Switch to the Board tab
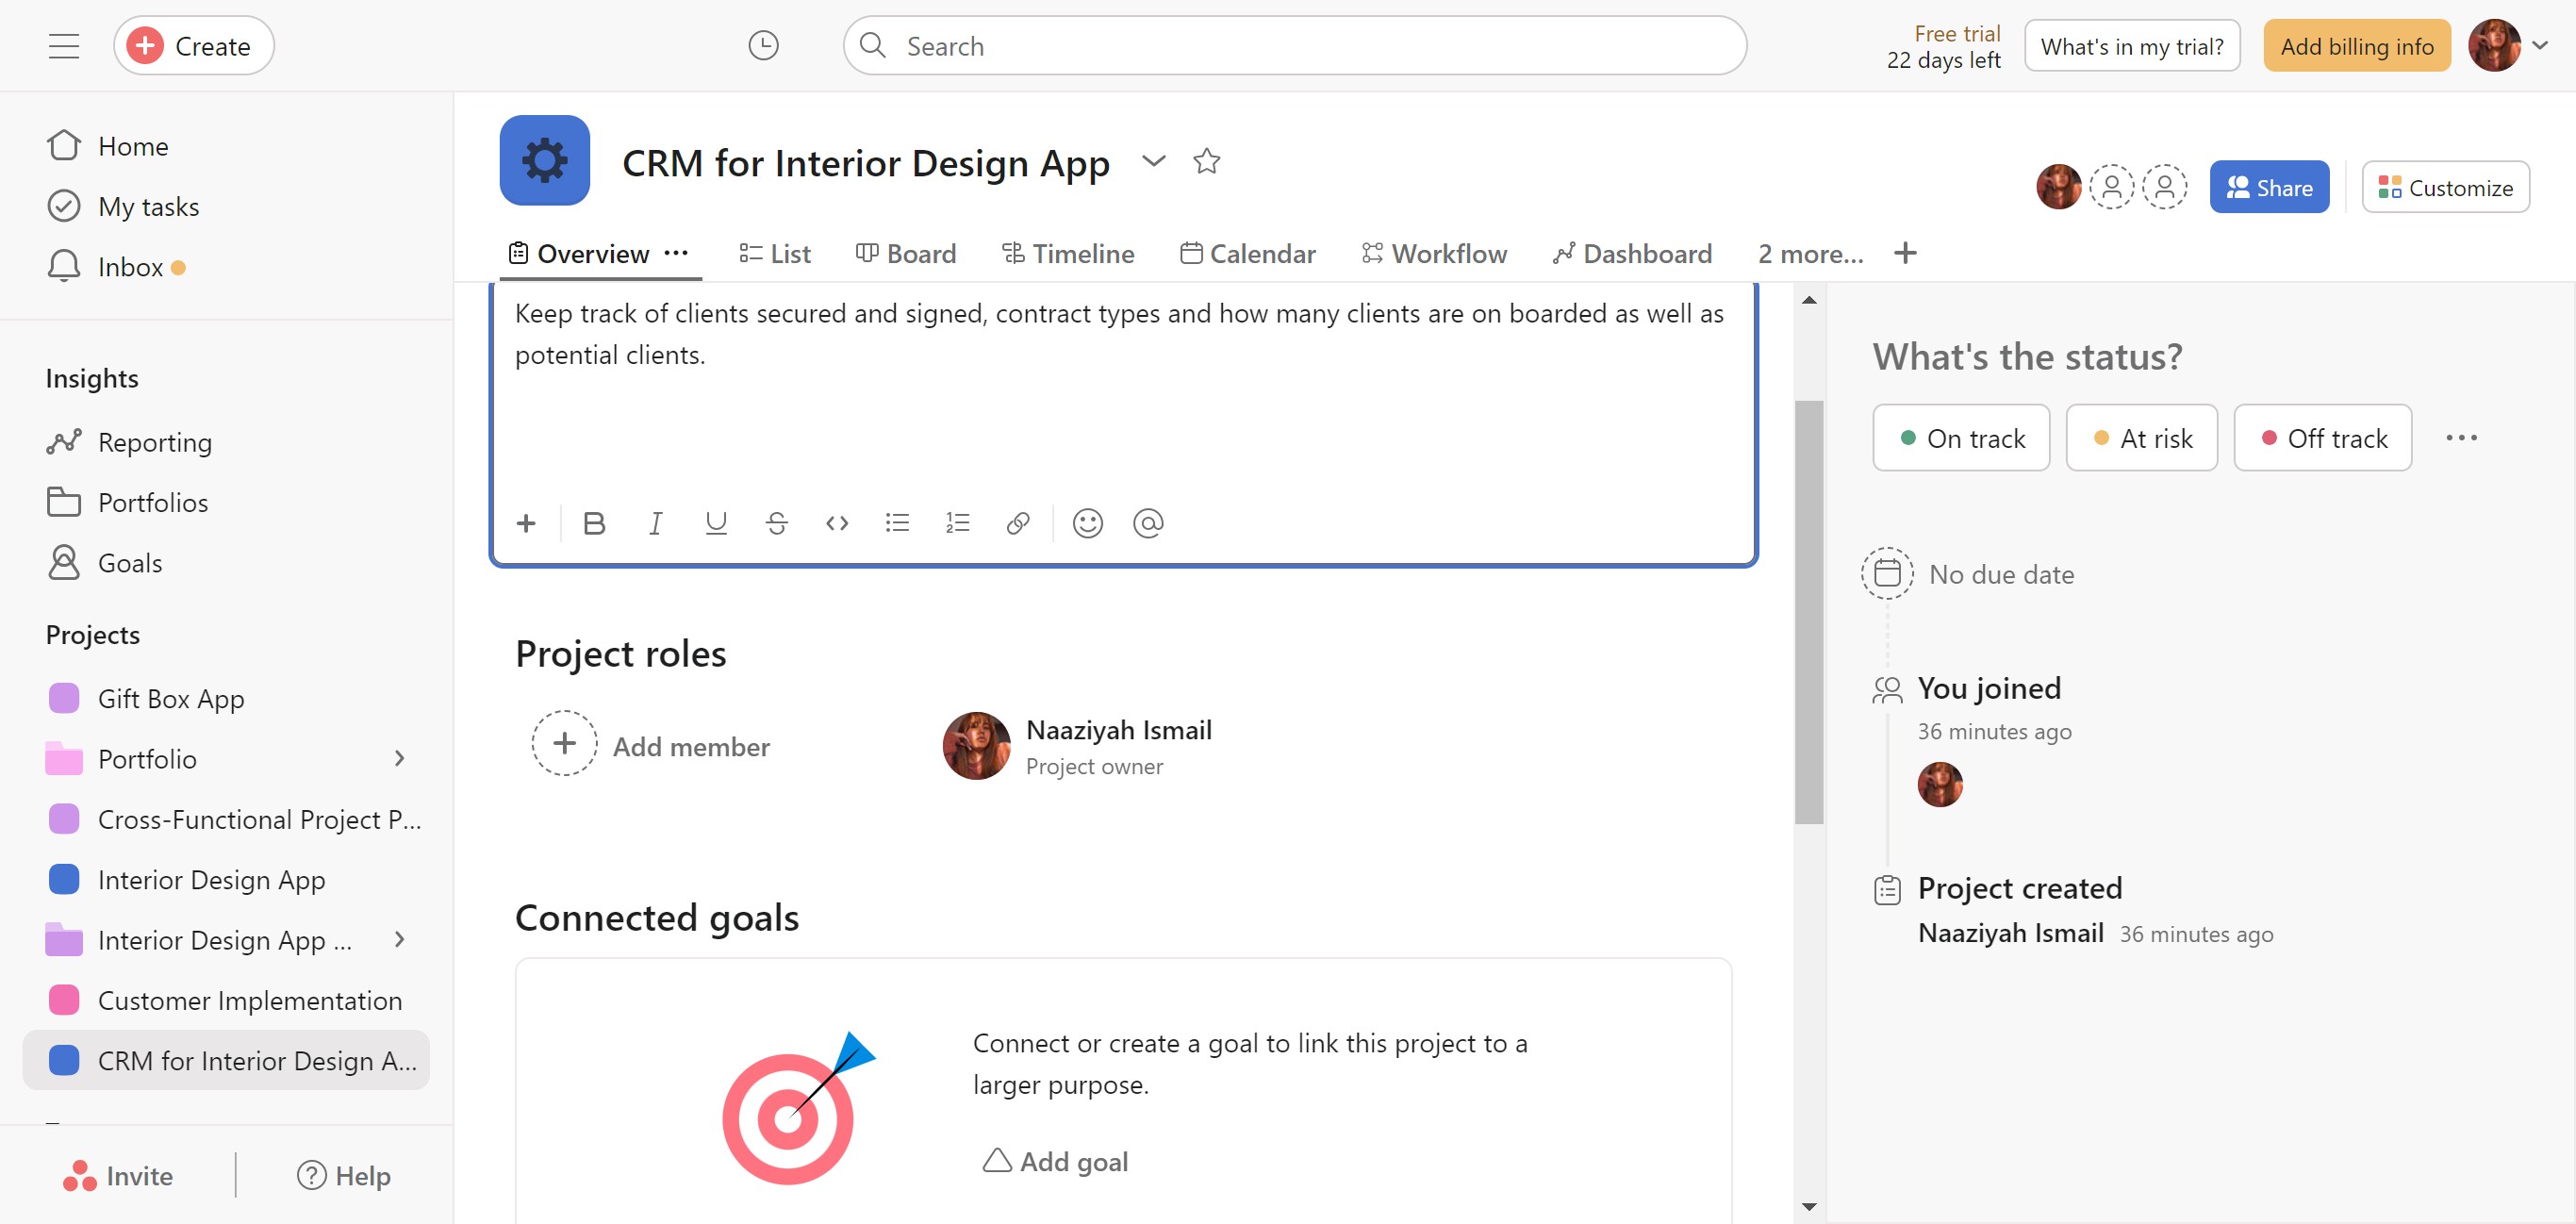The width and height of the screenshot is (2576, 1224). coord(906,254)
